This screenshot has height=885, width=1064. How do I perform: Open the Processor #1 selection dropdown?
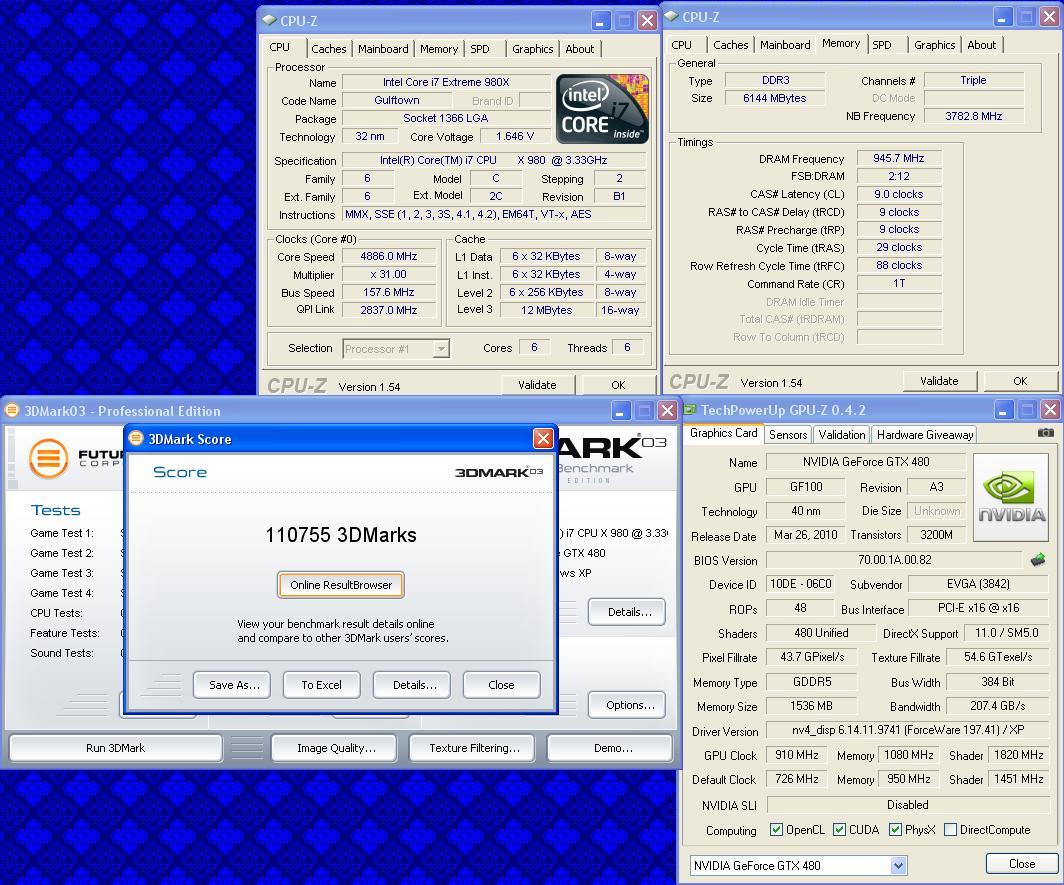[x=441, y=349]
